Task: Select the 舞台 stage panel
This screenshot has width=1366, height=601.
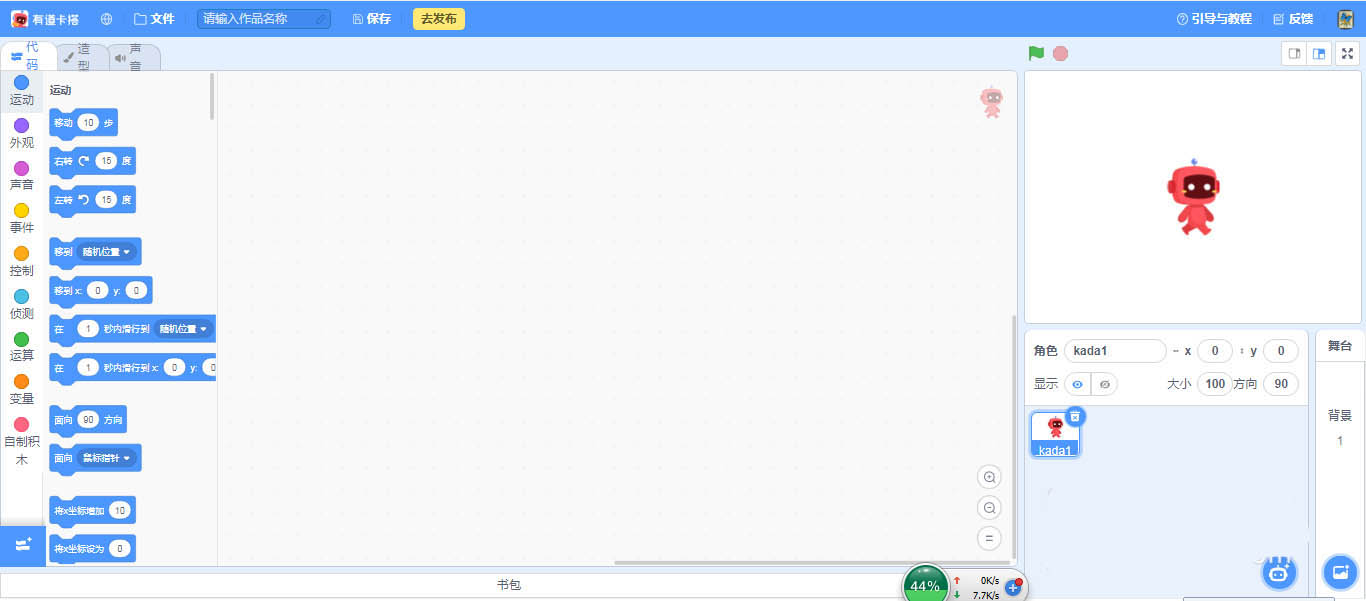Action: (x=1340, y=346)
